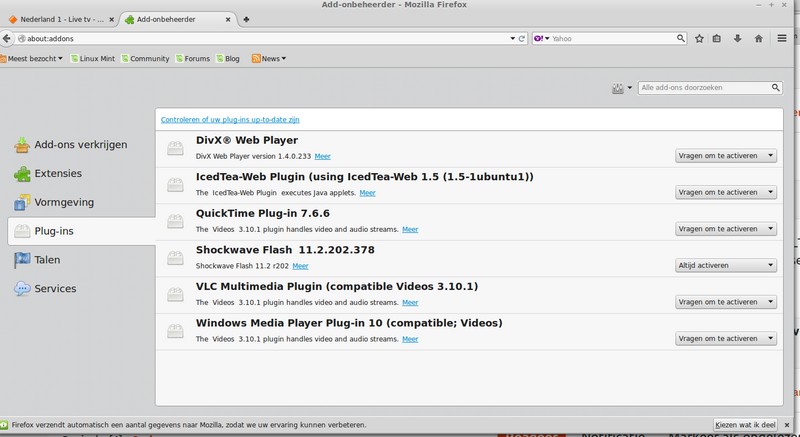The image size is (800, 437).
Task: Open the URL bar history dropdown arrow
Action: click(x=513, y=38)
